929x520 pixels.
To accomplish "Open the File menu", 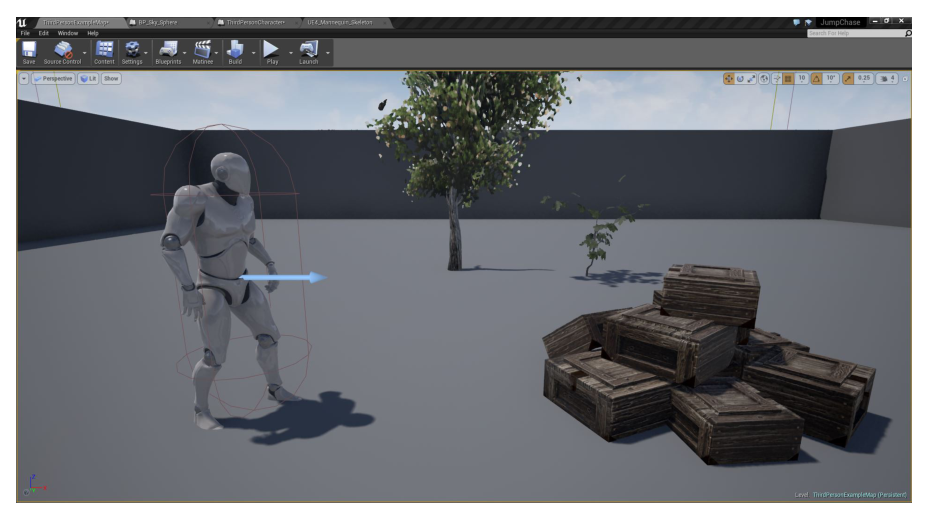I will coord(25,33).
